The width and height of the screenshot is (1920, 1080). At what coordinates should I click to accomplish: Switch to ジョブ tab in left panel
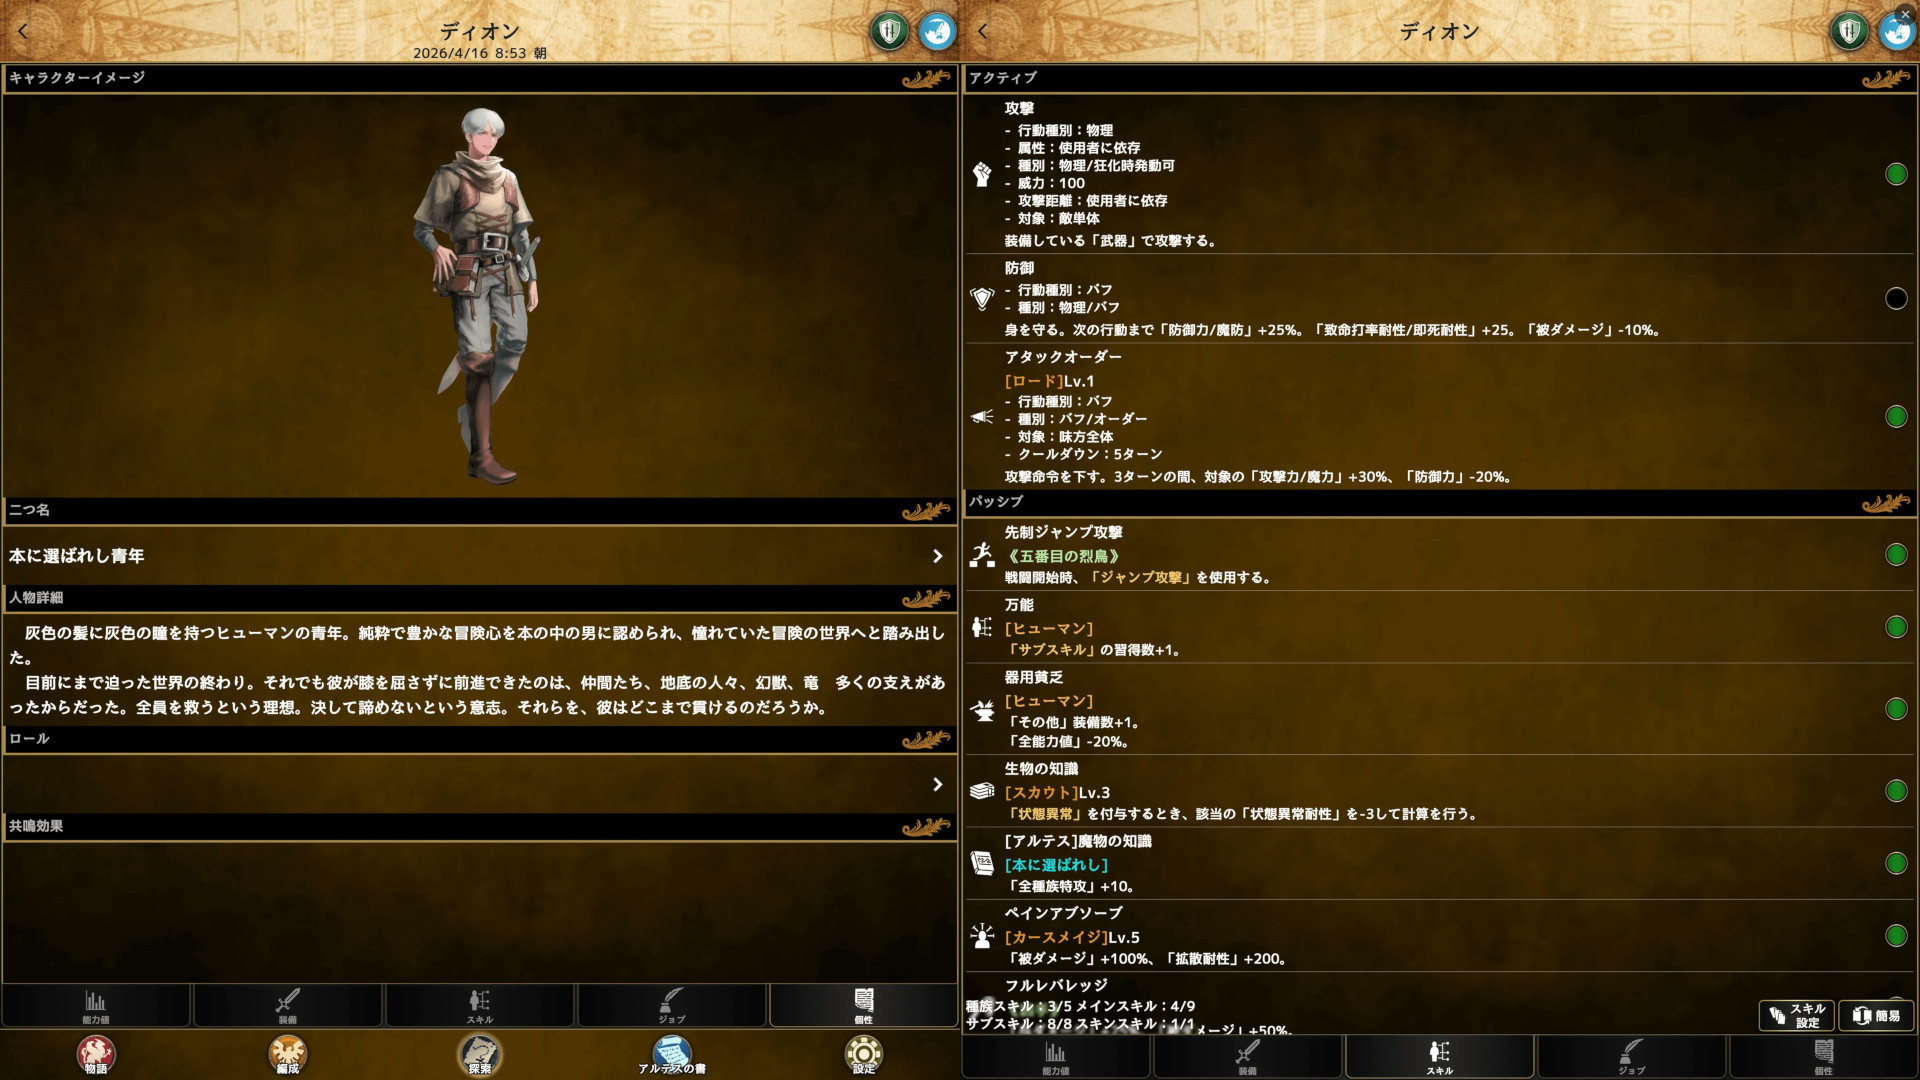click(671, 1005)
